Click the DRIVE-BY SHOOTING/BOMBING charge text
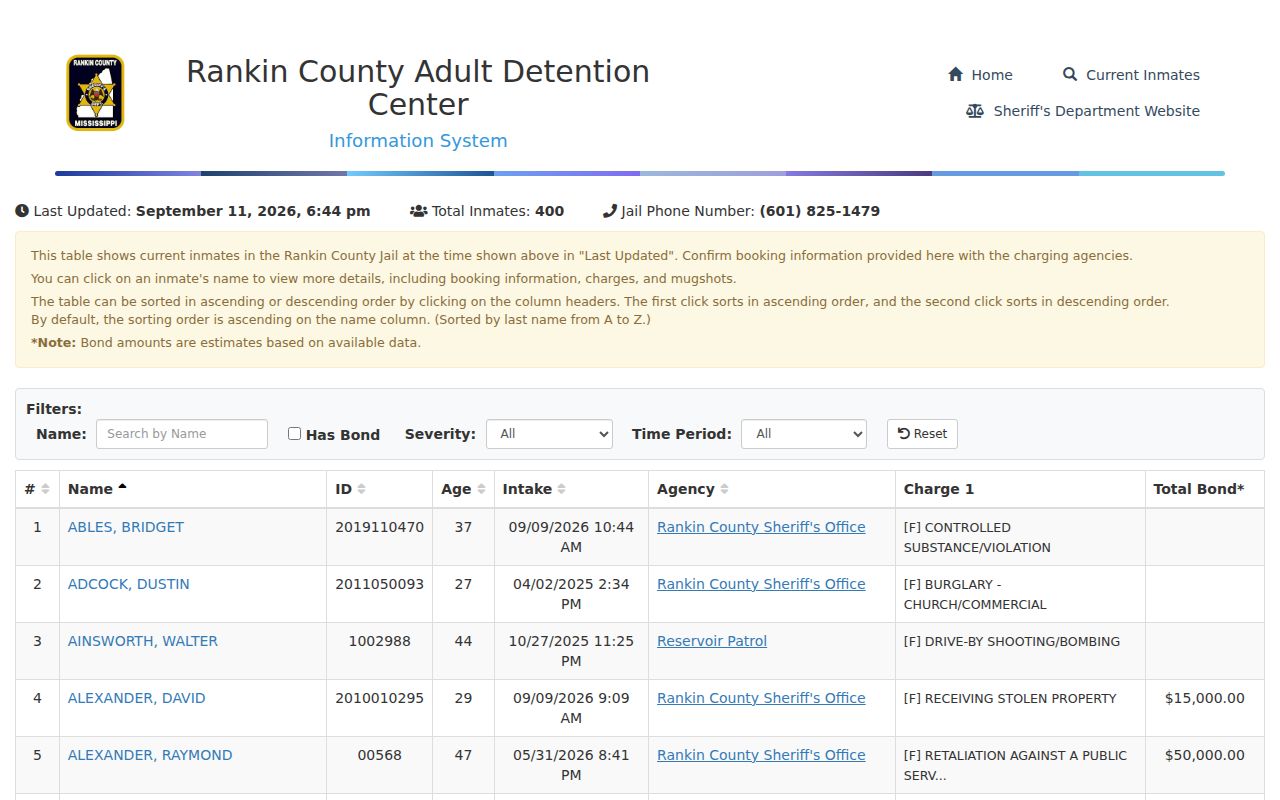 (1012, 641)
